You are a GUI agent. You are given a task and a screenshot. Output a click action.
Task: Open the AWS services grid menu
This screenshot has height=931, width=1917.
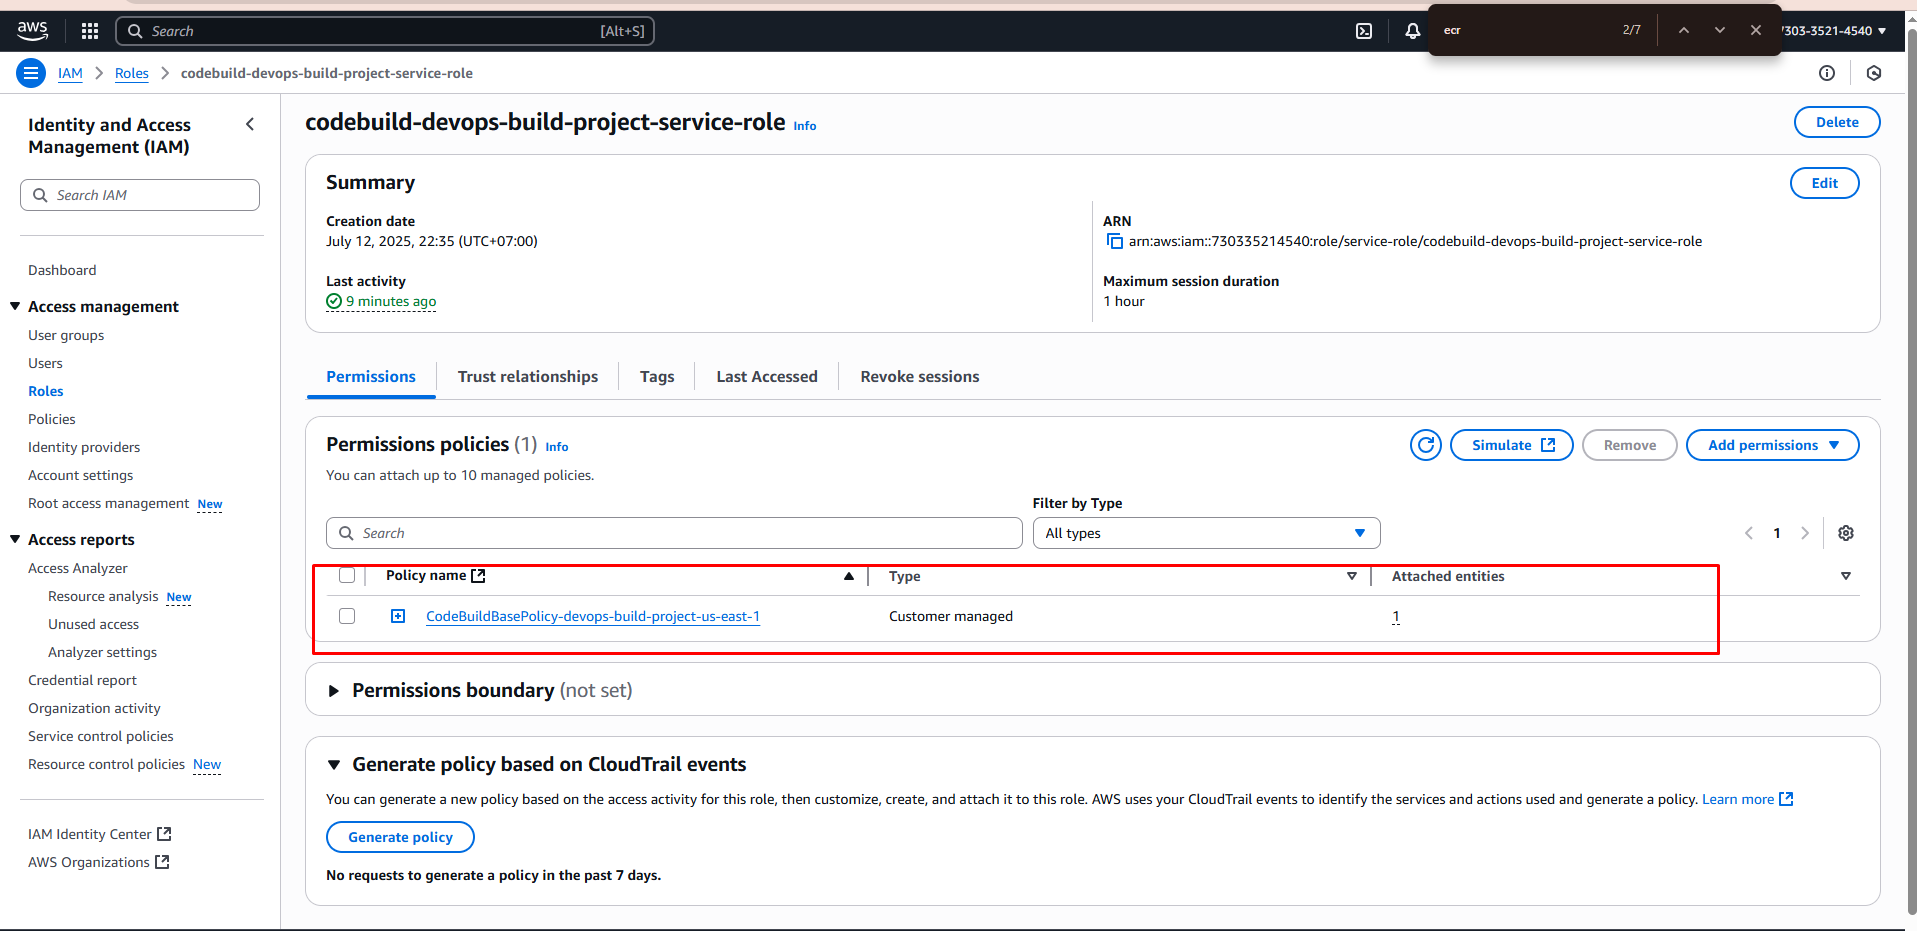tap(90, 31)
